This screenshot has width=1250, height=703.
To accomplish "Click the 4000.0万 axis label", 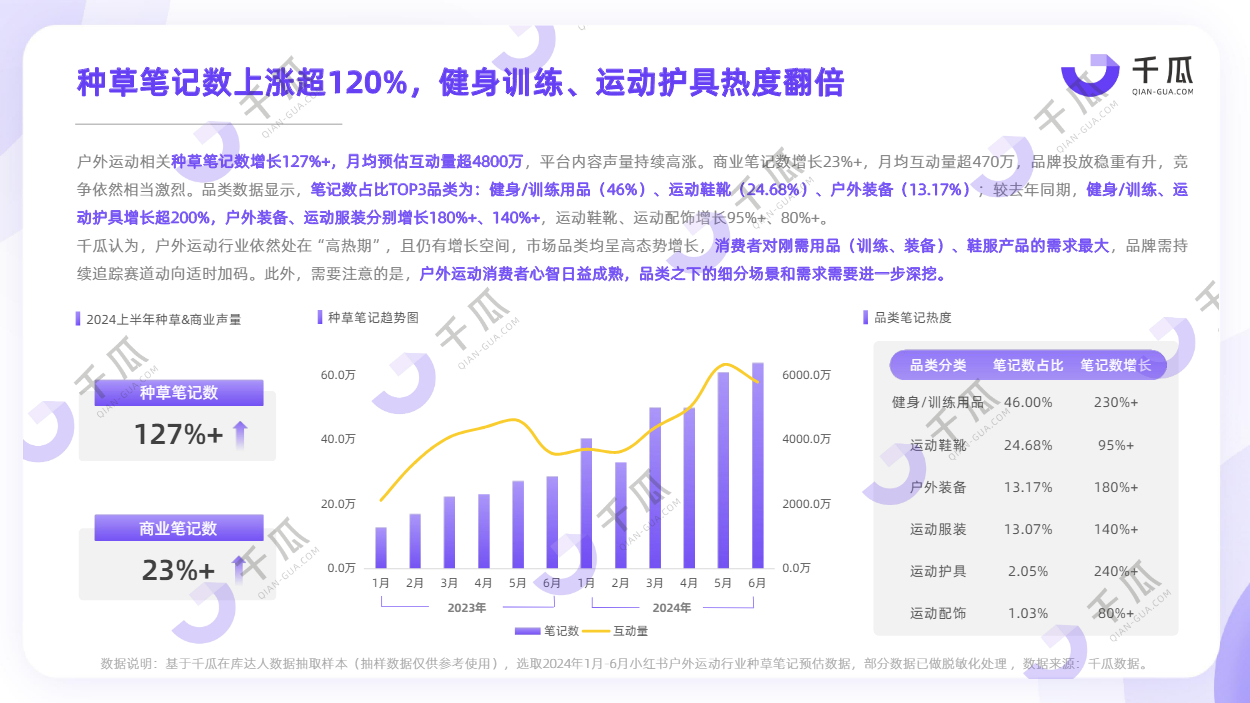I will pyautogui.click(x=807, y=439).
